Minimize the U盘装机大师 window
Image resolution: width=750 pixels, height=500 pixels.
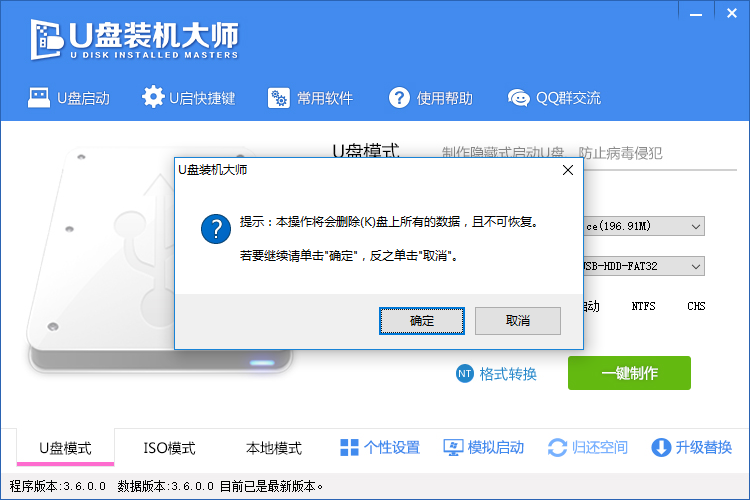coord(696,15)
